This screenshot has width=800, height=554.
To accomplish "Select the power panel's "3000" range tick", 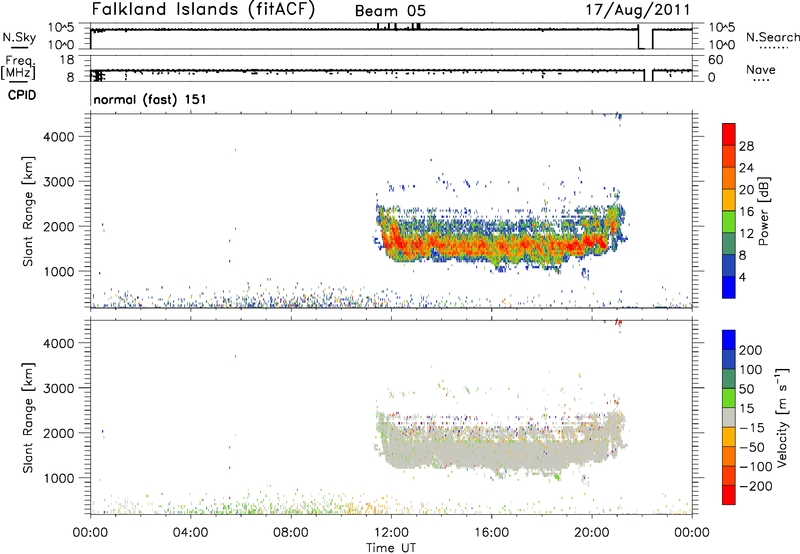I will point(59,182).
